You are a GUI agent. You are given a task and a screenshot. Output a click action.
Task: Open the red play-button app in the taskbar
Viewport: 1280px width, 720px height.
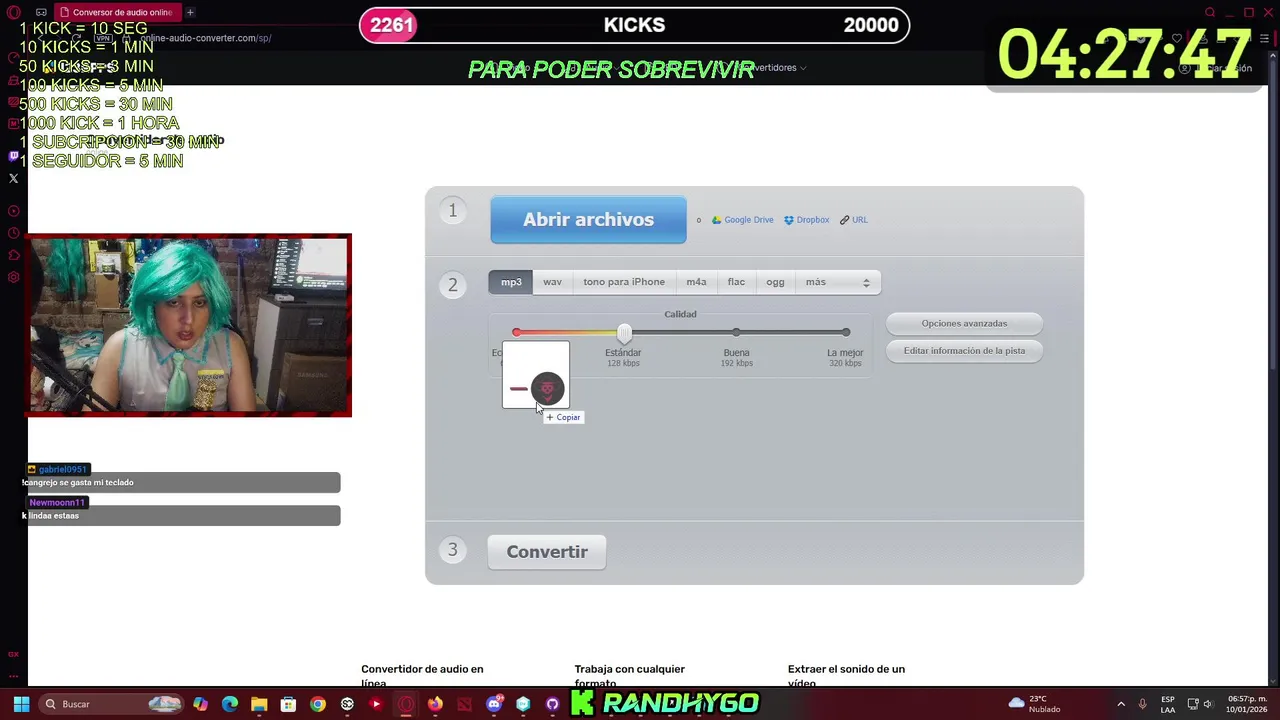tap(376, 704)
